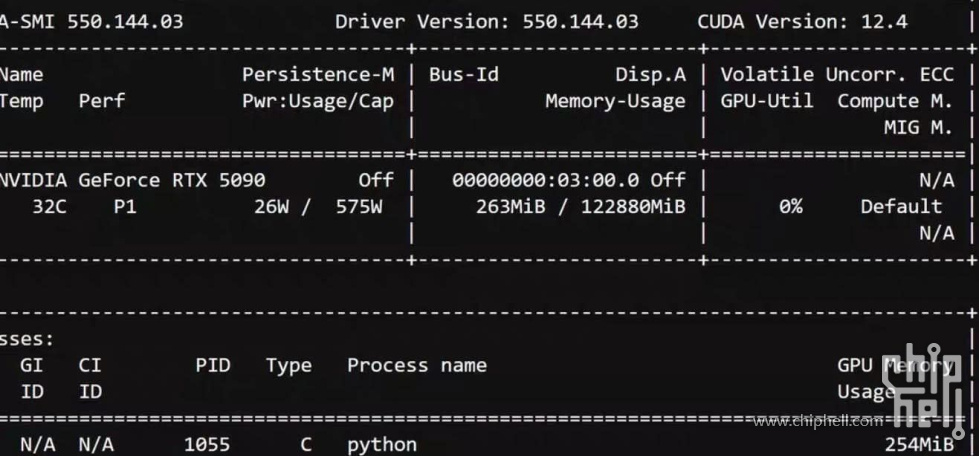Screen dimensions: 979x456
Task: Click the Bus-Id column header
Action: point(464,75)
